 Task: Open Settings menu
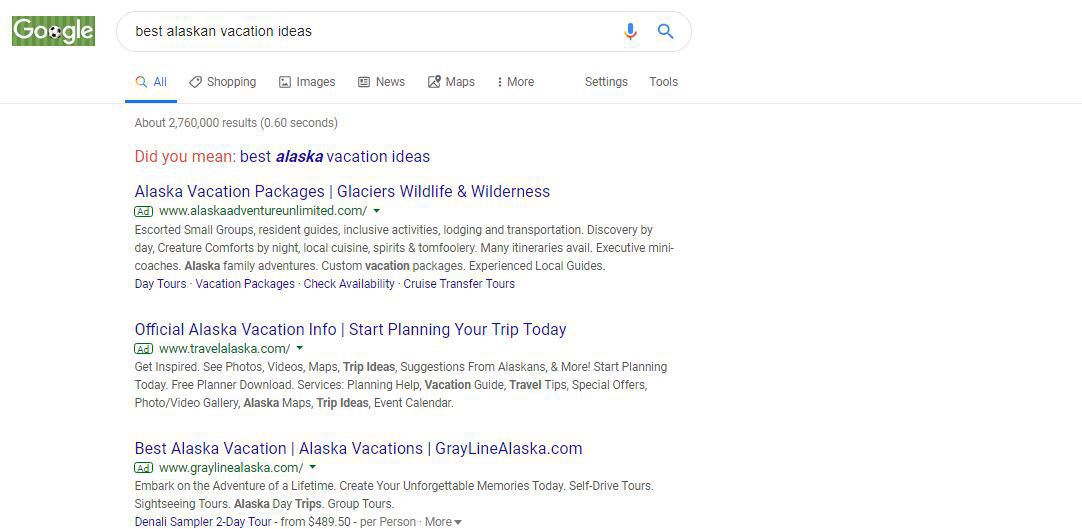click(606, 81)
